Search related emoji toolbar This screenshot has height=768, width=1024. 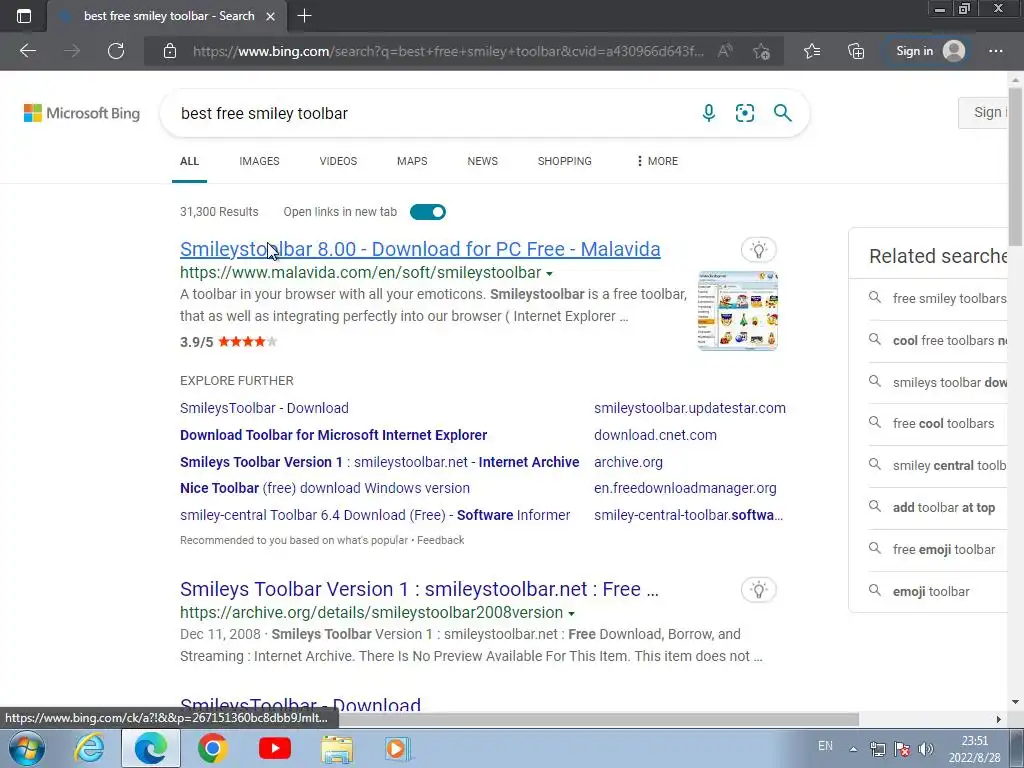938,591
